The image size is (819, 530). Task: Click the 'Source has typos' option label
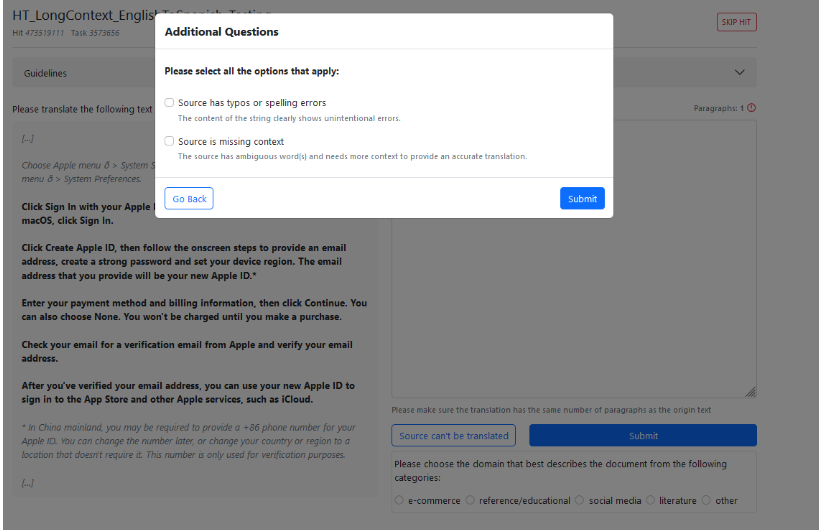point(252,103)
